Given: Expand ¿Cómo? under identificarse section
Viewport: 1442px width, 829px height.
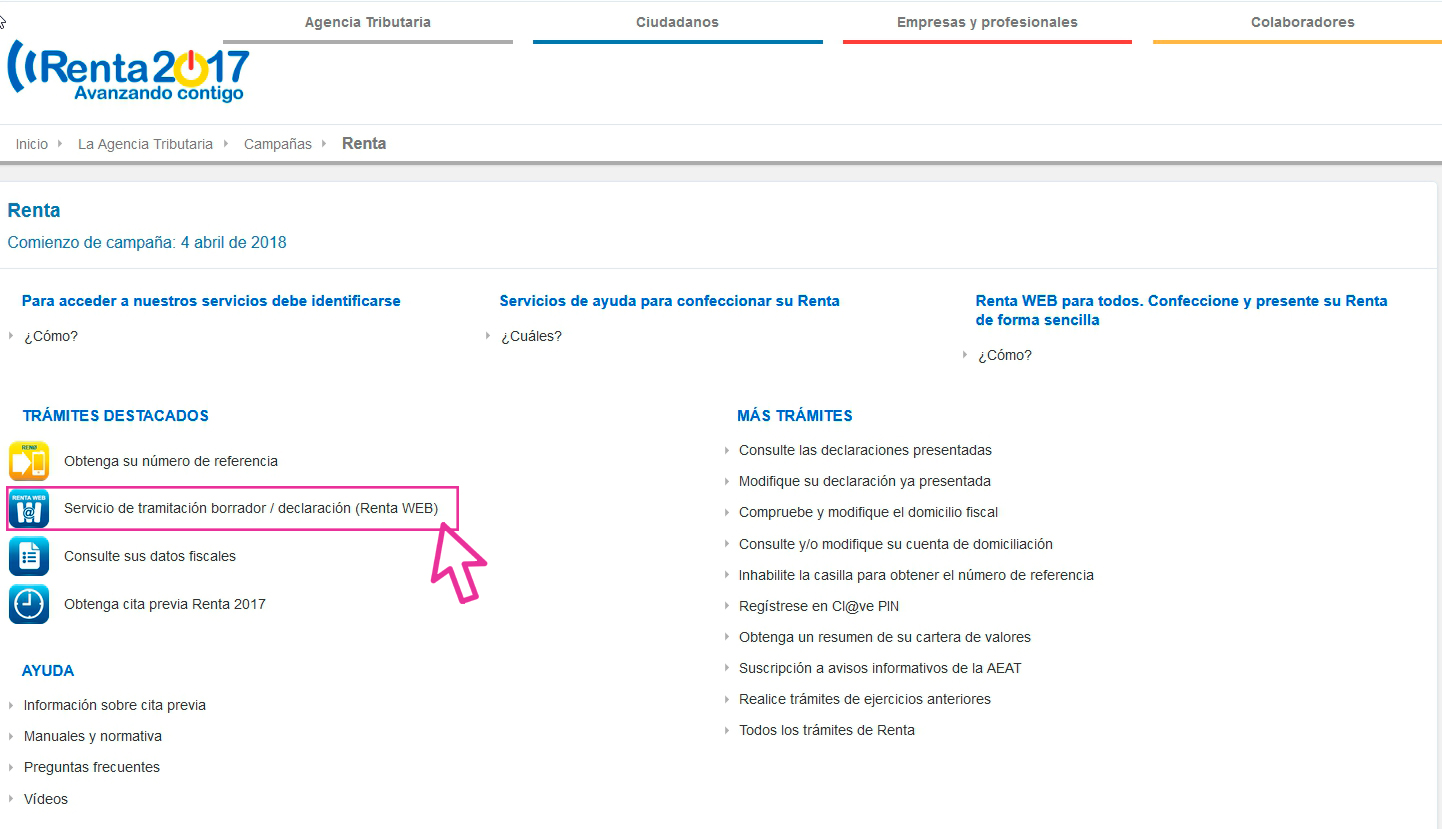Looking at the screenshot, I should pyautogui.click(x=51, y=336).
